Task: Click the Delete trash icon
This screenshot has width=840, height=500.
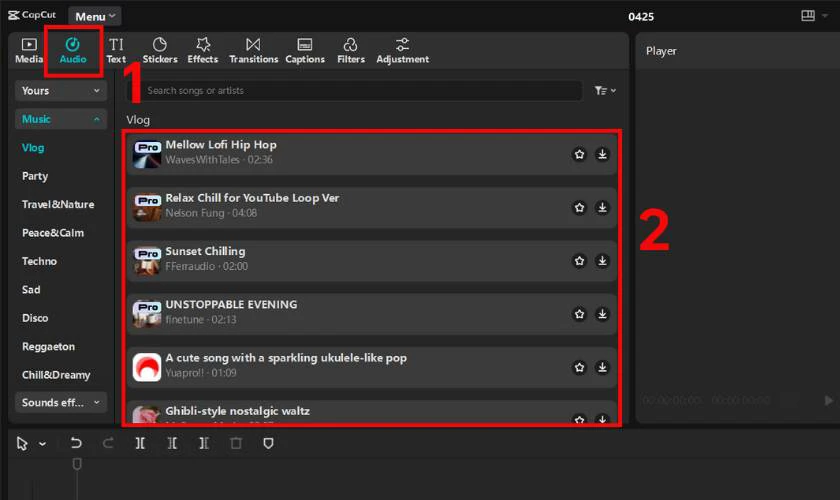Action: coord(236,443)
